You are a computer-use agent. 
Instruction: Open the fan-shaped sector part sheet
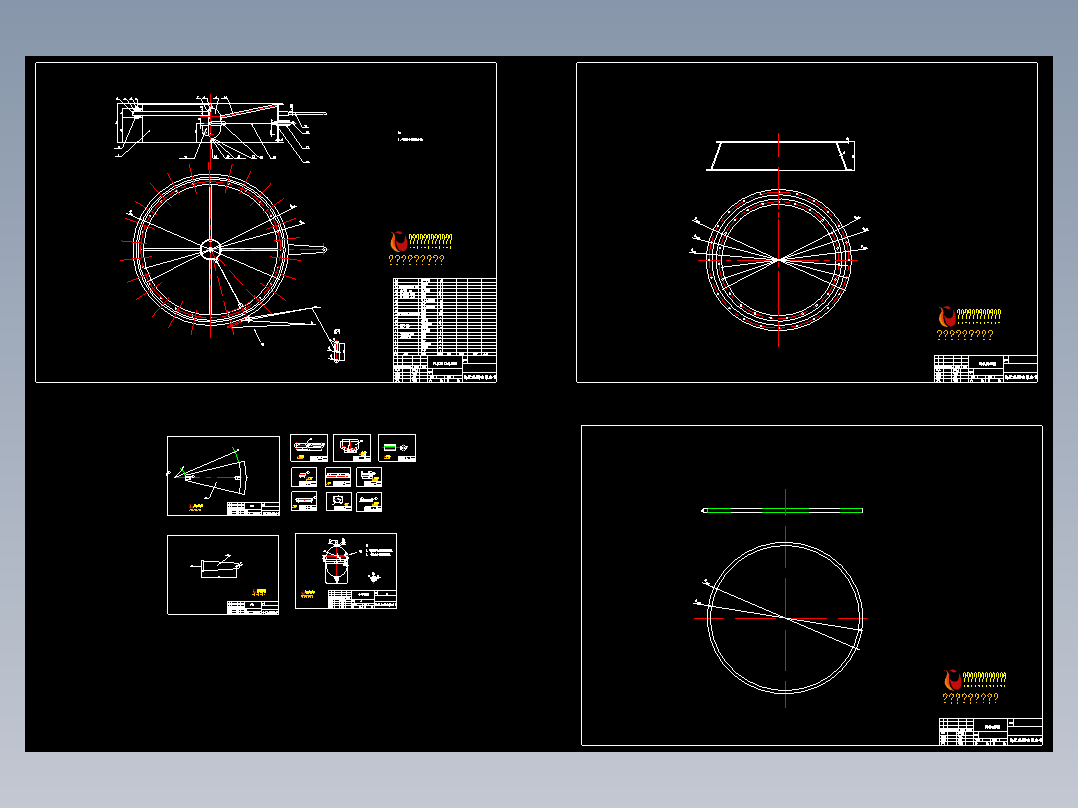tap(223, 476)
